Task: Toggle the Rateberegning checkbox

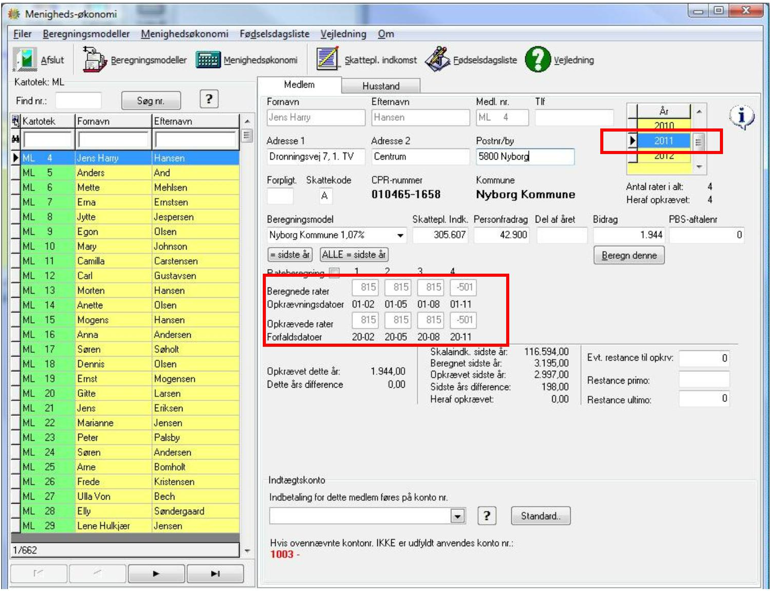Action: tap(334, 271)
